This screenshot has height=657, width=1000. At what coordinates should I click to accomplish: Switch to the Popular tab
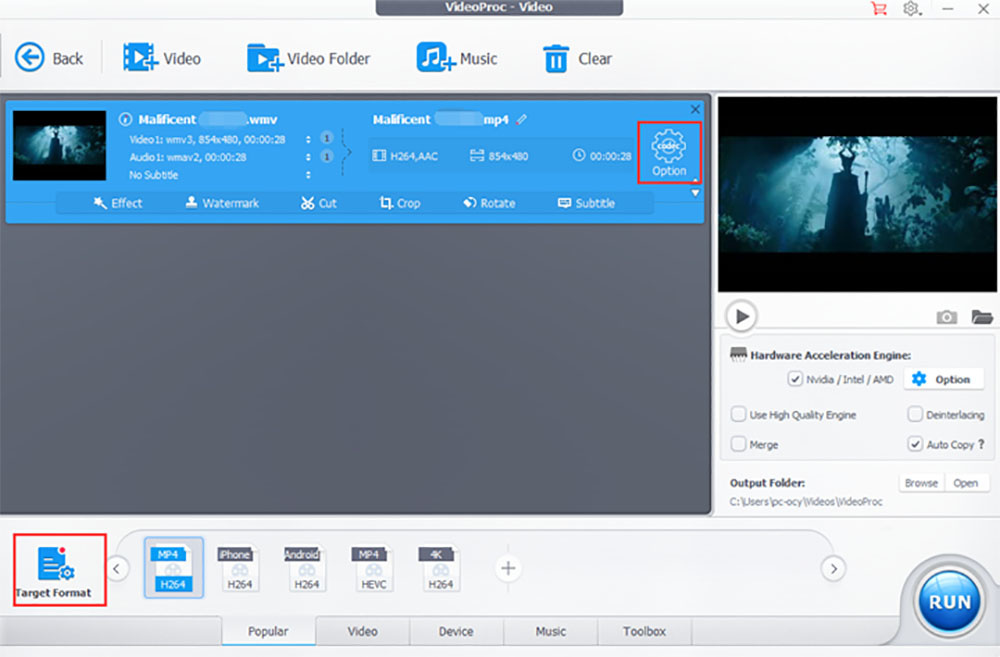point(268,631)
